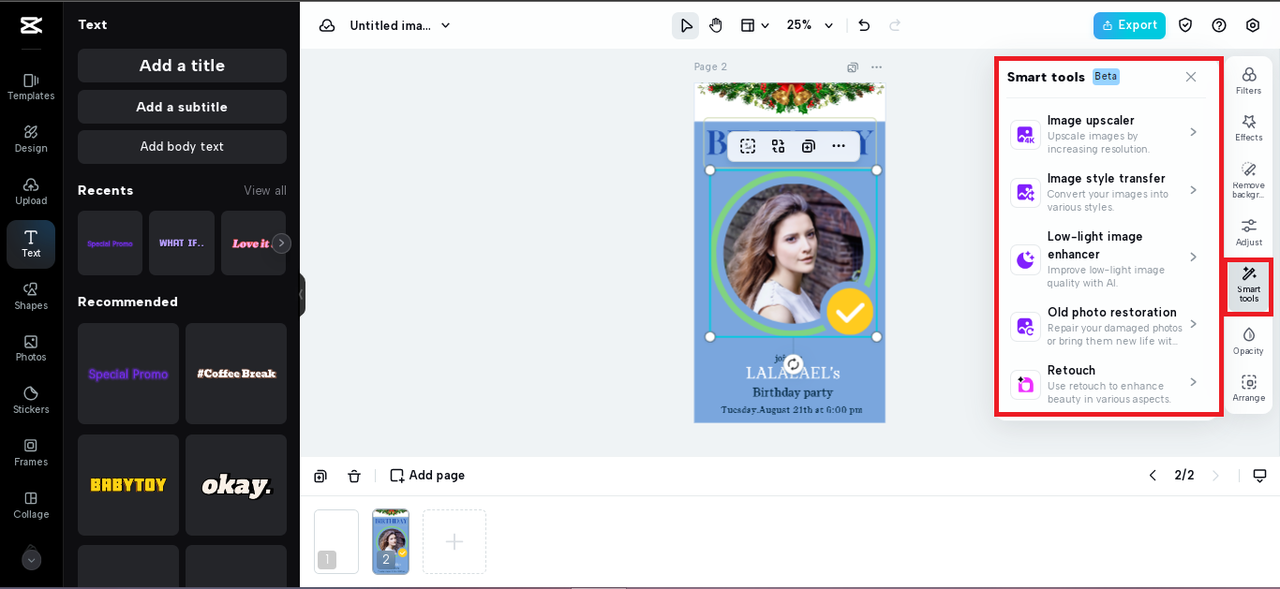
Task: Open the Filters right panel
Action: tap(1249, 81)
